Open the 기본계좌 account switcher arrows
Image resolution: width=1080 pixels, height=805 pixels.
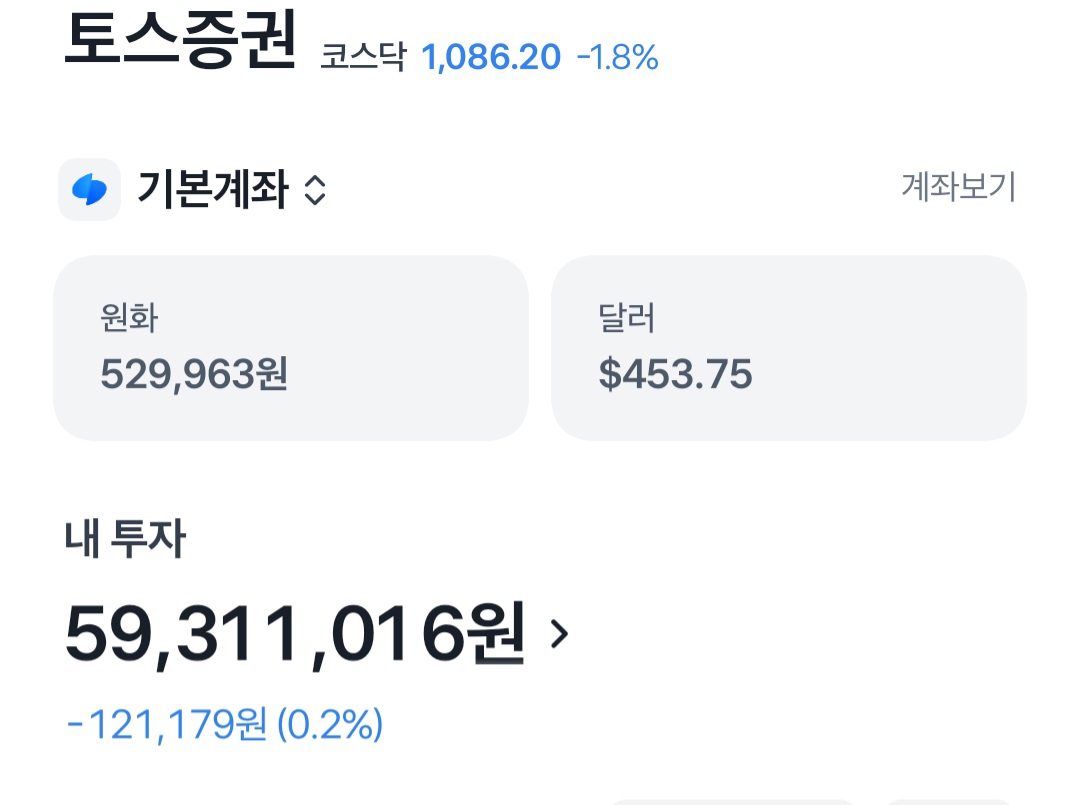coord(315,190)
